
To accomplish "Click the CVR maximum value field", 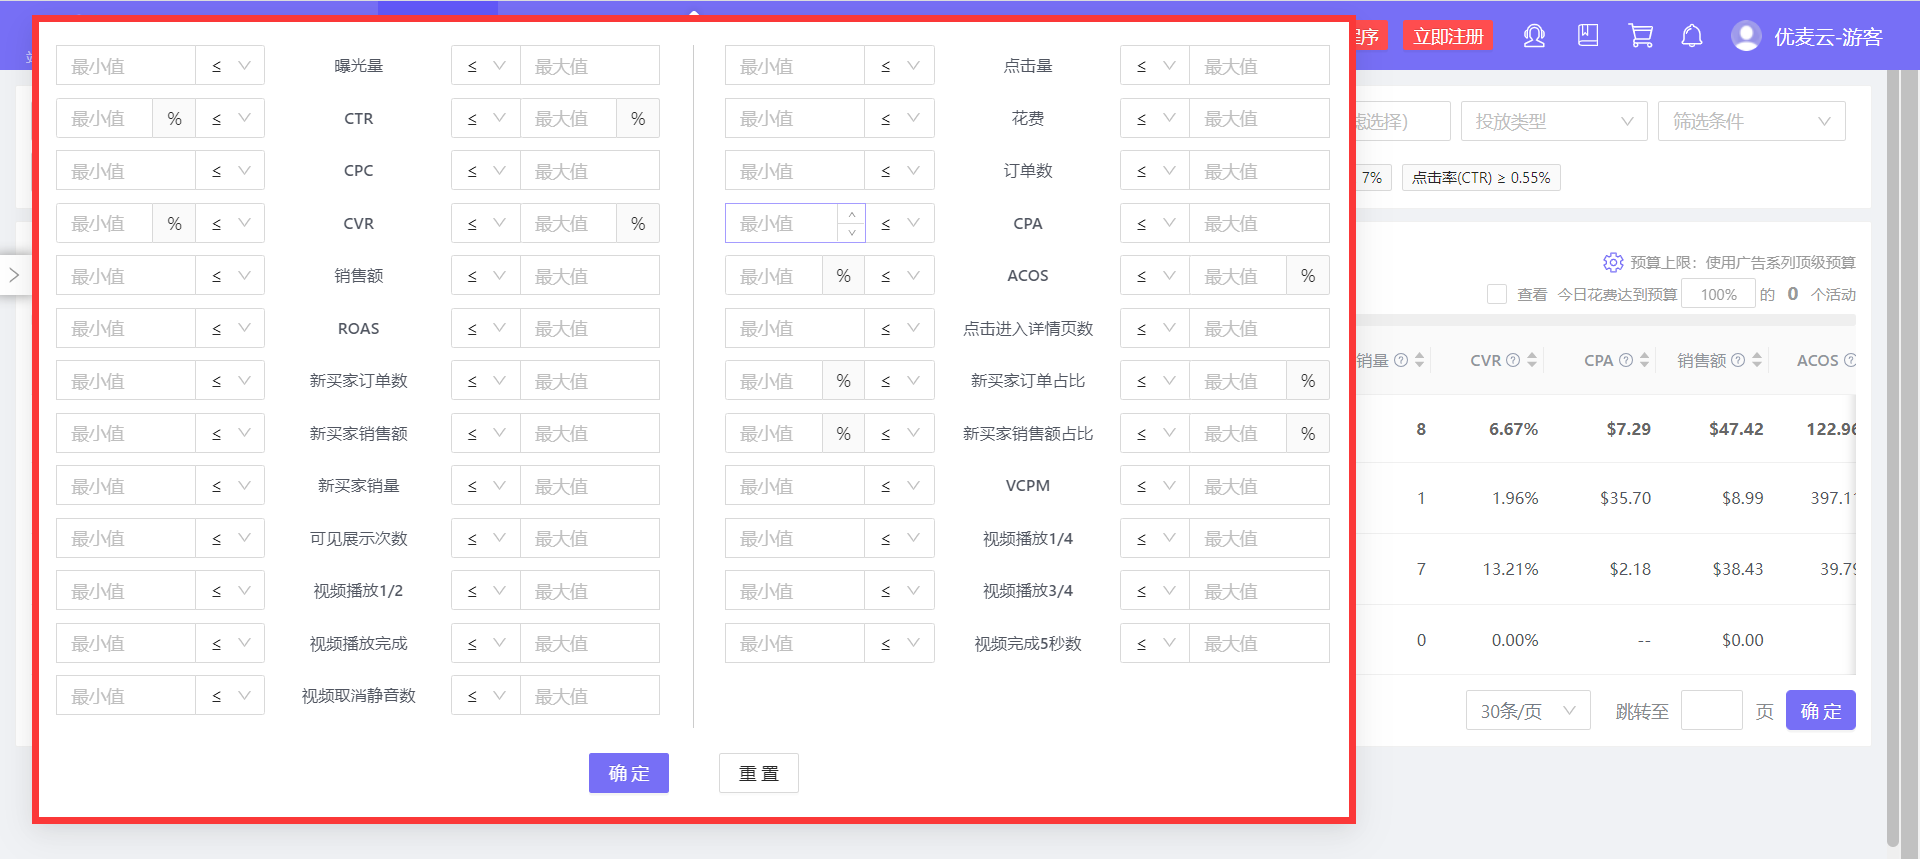I will tap(568, 224).
